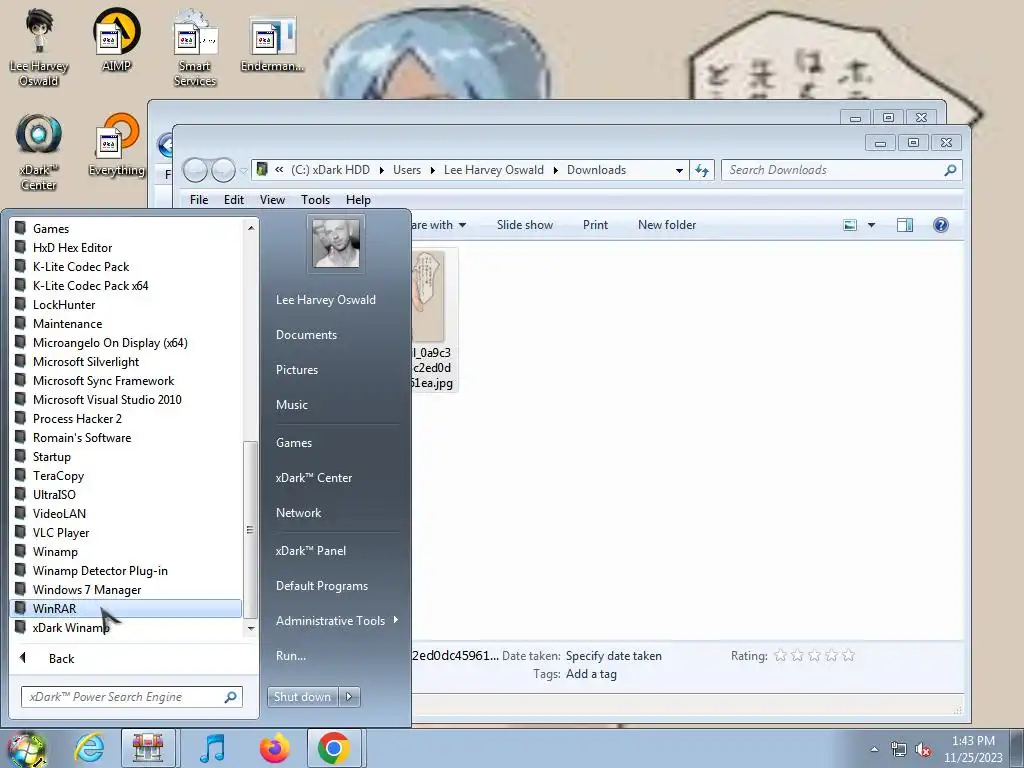Open the Everything desktop shortcut

click(x=116, y=145)
